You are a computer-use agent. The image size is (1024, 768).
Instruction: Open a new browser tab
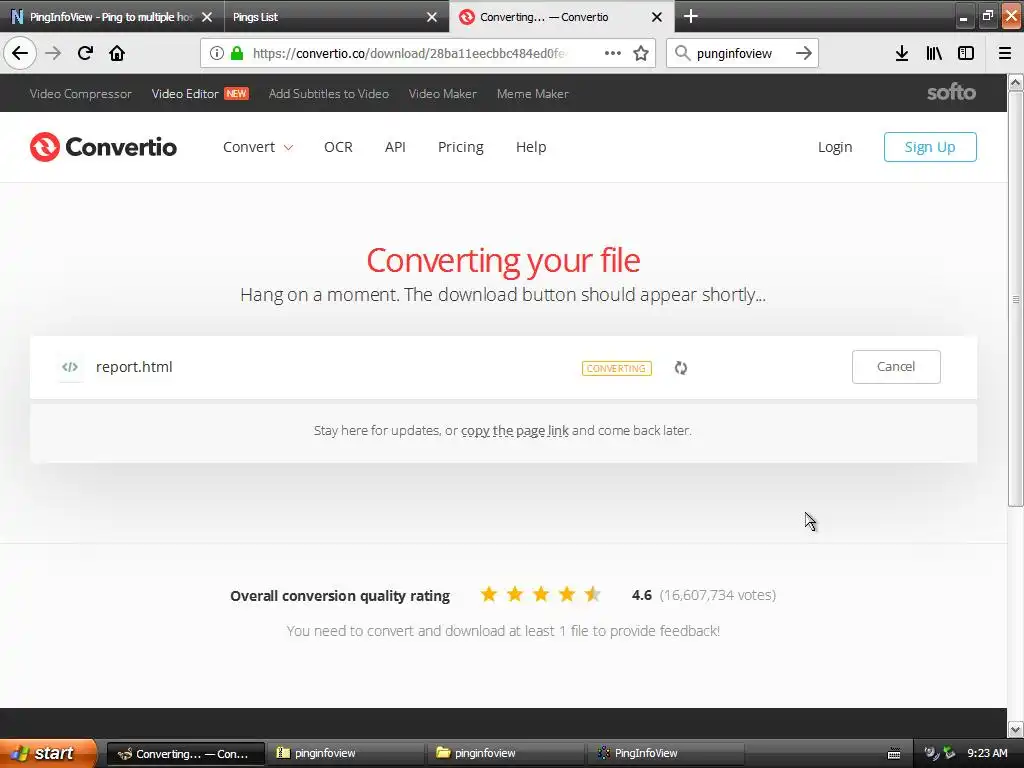[x=691, y=16]
